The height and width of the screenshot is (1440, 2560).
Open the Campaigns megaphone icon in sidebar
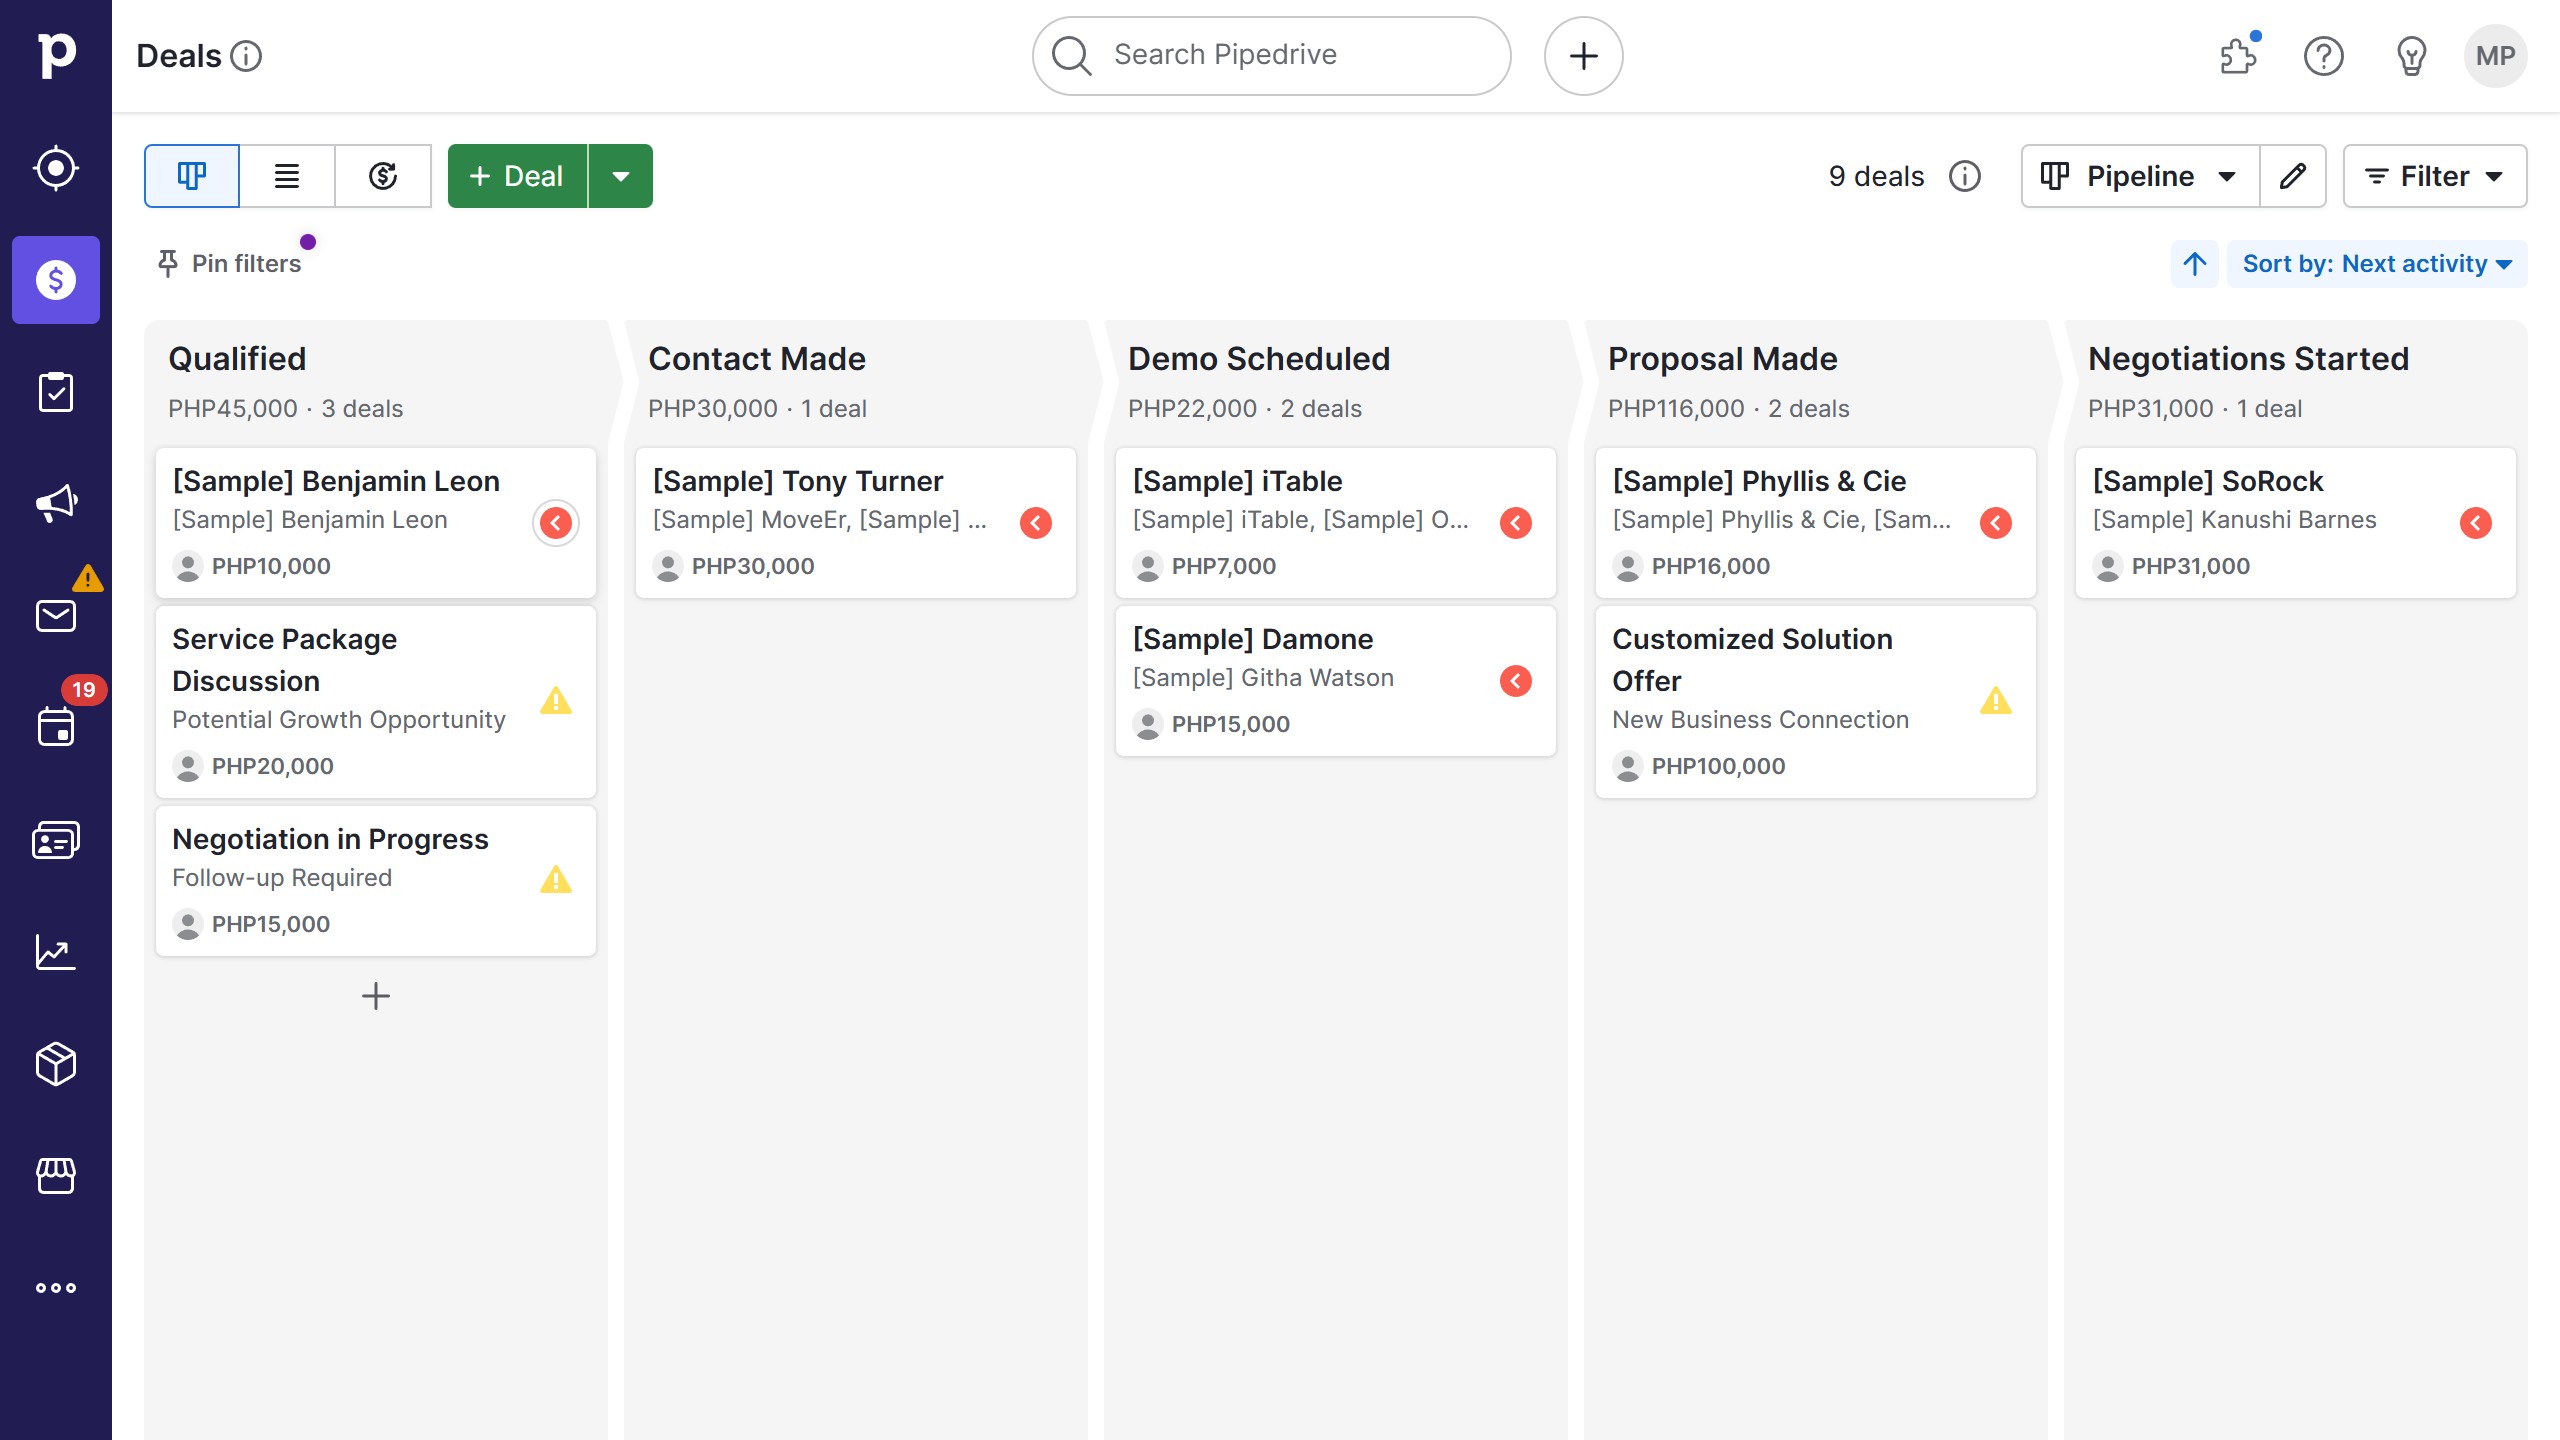[56, 503]
